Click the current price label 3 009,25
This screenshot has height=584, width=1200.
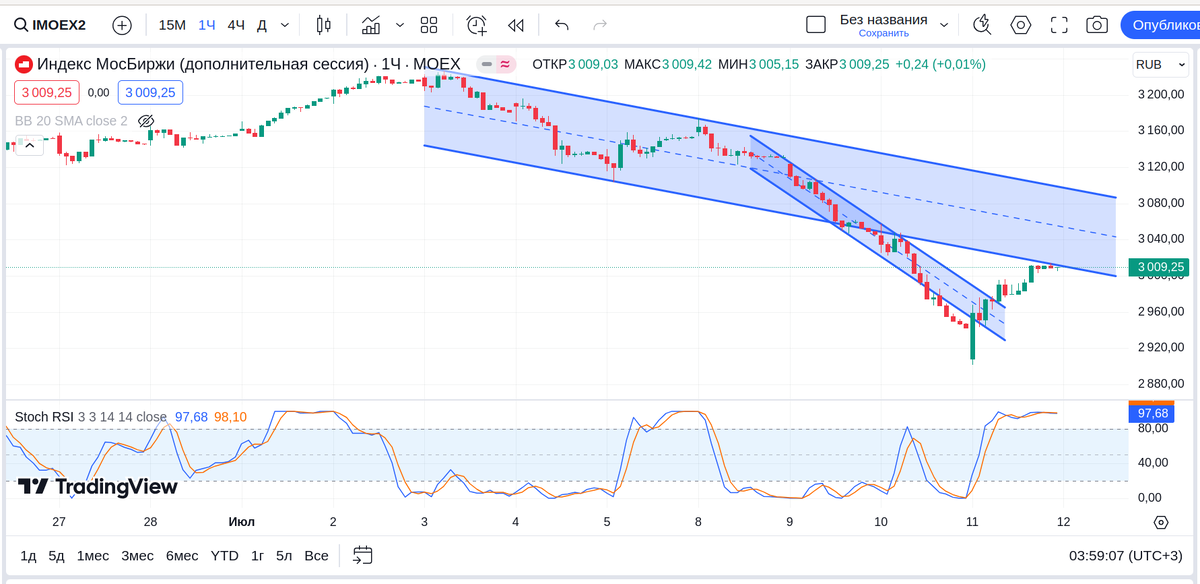[x=1160, y=267]
